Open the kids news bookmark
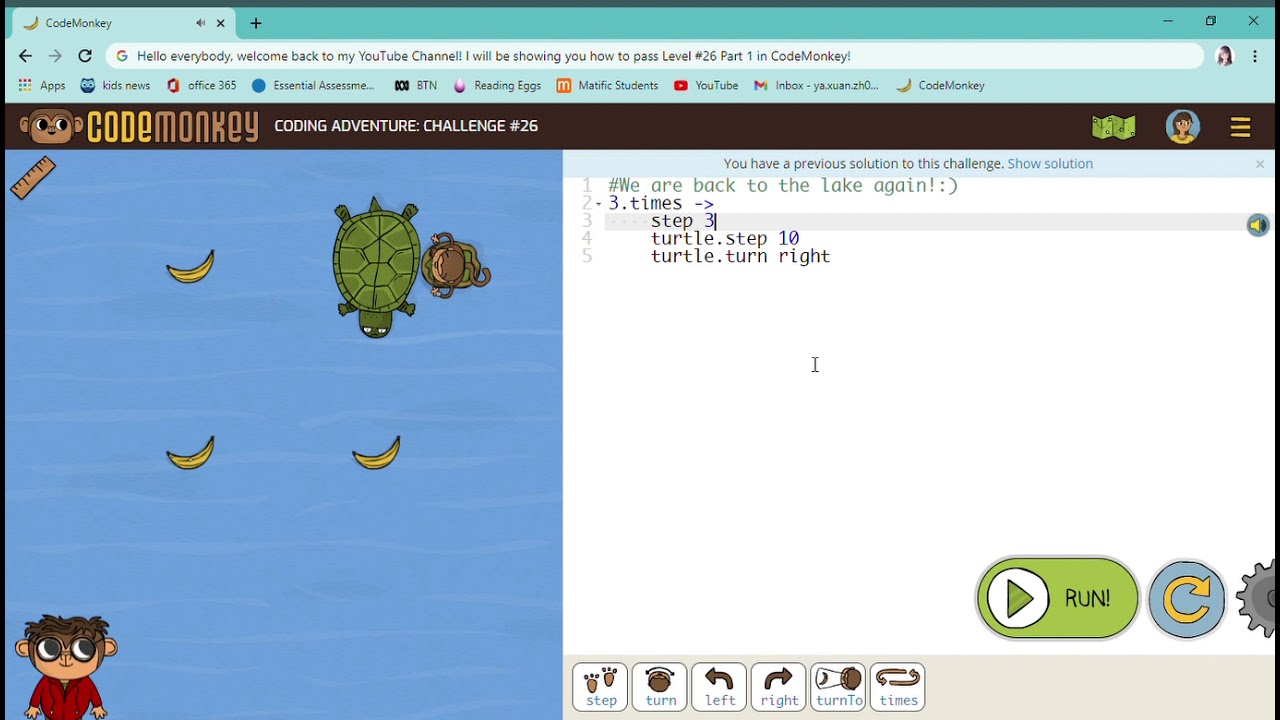The image size is (1280, 720). 114,86
